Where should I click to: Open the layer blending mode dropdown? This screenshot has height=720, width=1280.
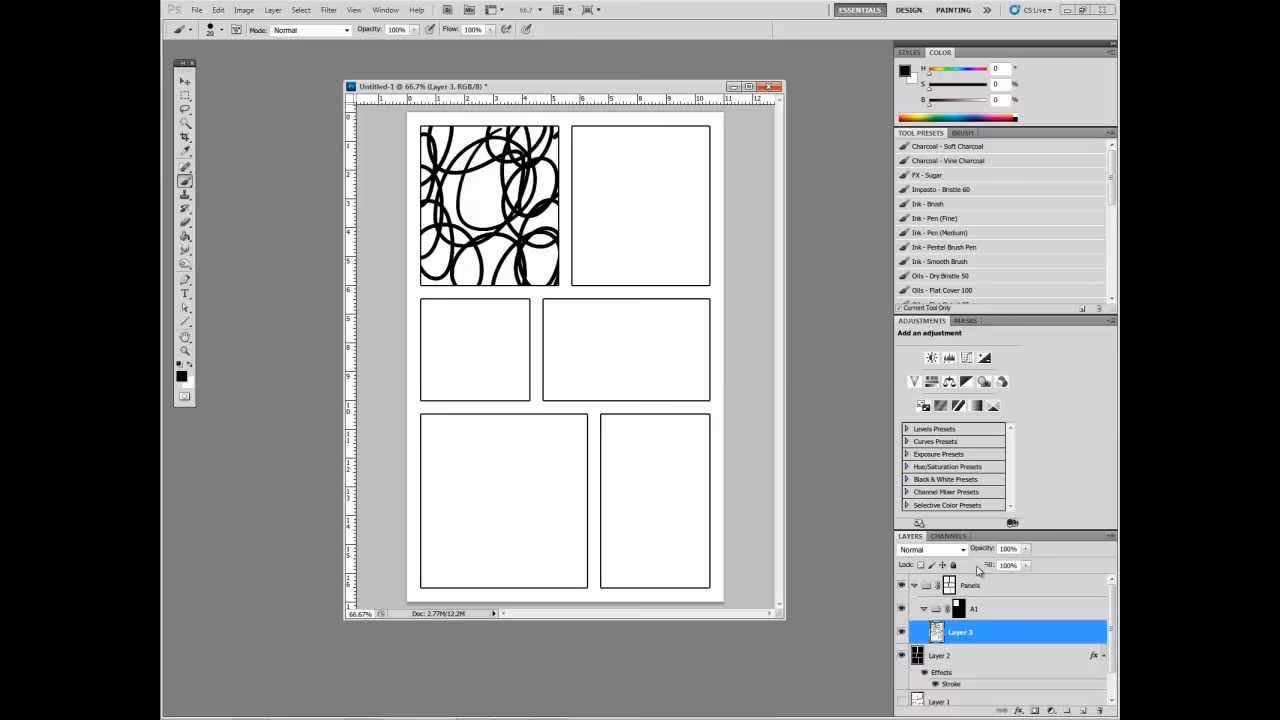[x=931, y=549]
